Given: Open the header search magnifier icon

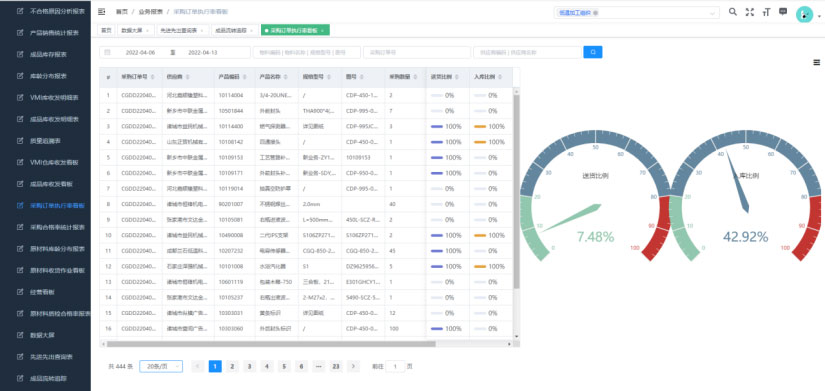Looking at the screenshot, I should pyautogui.click(x=732, y=12).
